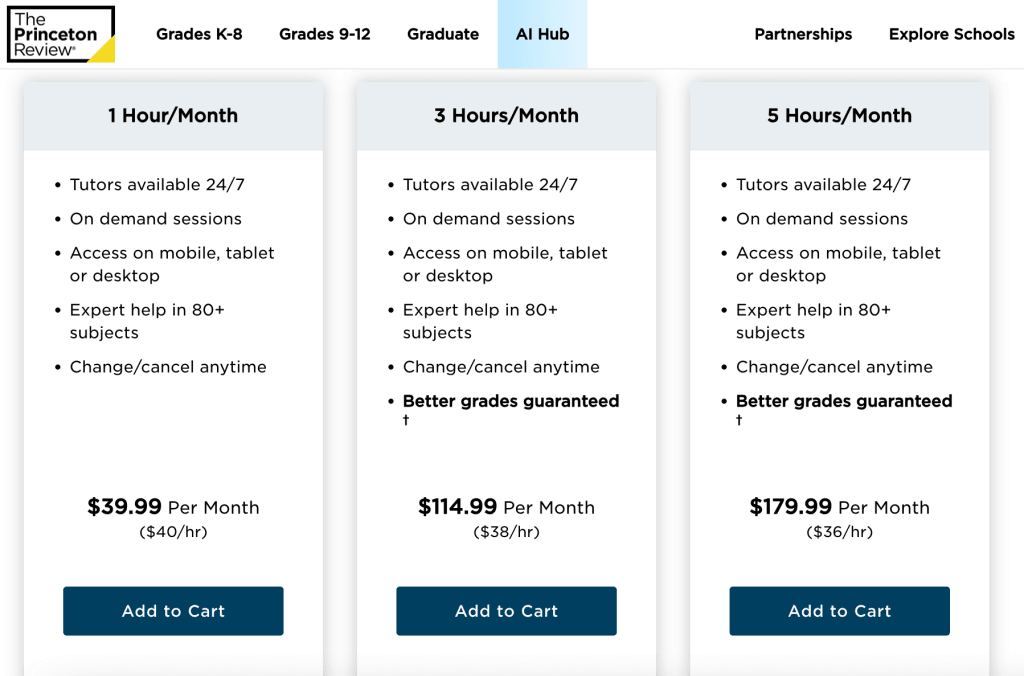Image resolution: width=1024 pixels, height=676 pixels.
Task: Click the $114.99 Per Month price
Action: click(506, 507)
